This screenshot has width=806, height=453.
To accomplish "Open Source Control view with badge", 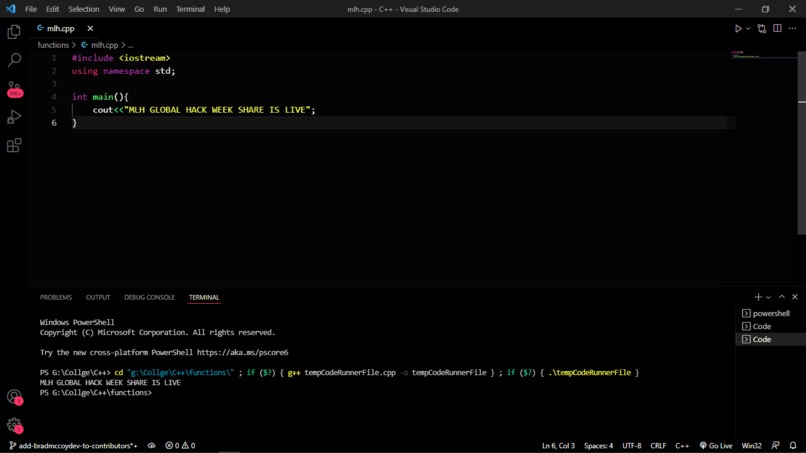I will click(14, 89).
